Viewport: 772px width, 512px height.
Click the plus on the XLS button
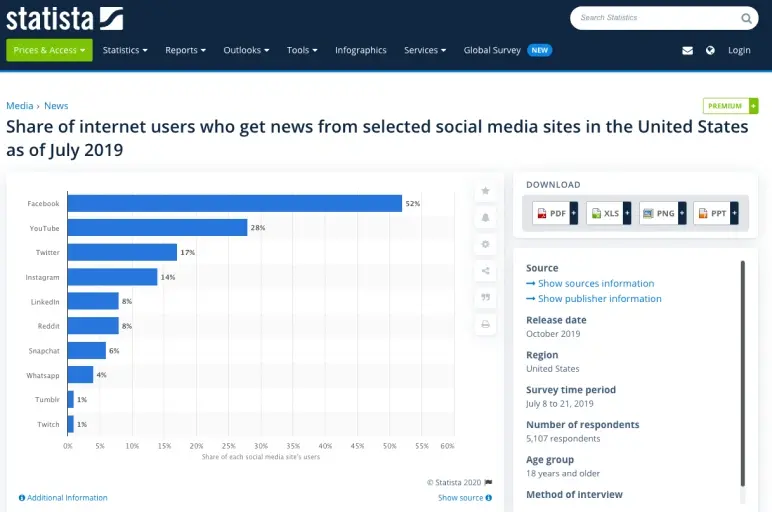[x=627, y=213]
